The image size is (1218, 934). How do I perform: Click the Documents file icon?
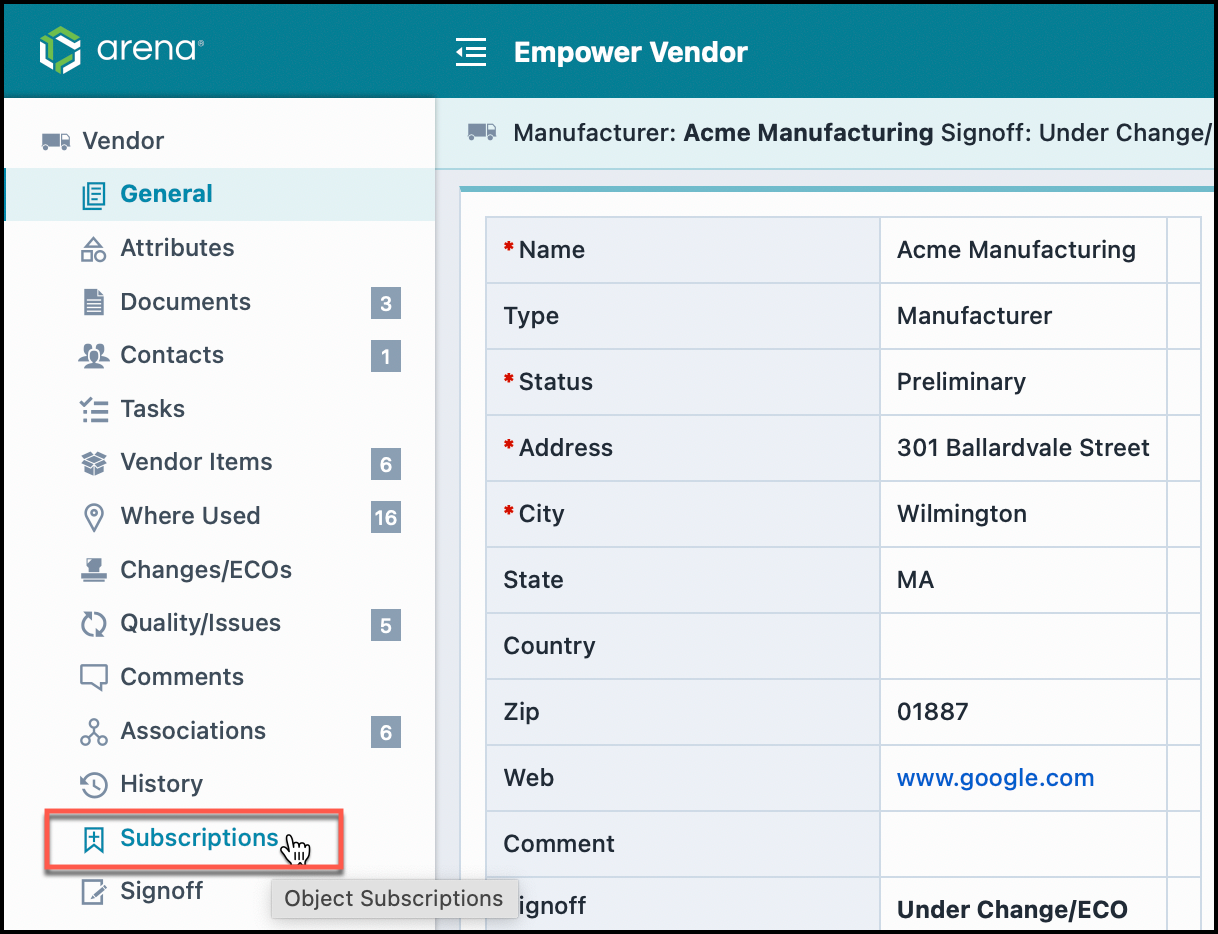click(x=93, y=302)
